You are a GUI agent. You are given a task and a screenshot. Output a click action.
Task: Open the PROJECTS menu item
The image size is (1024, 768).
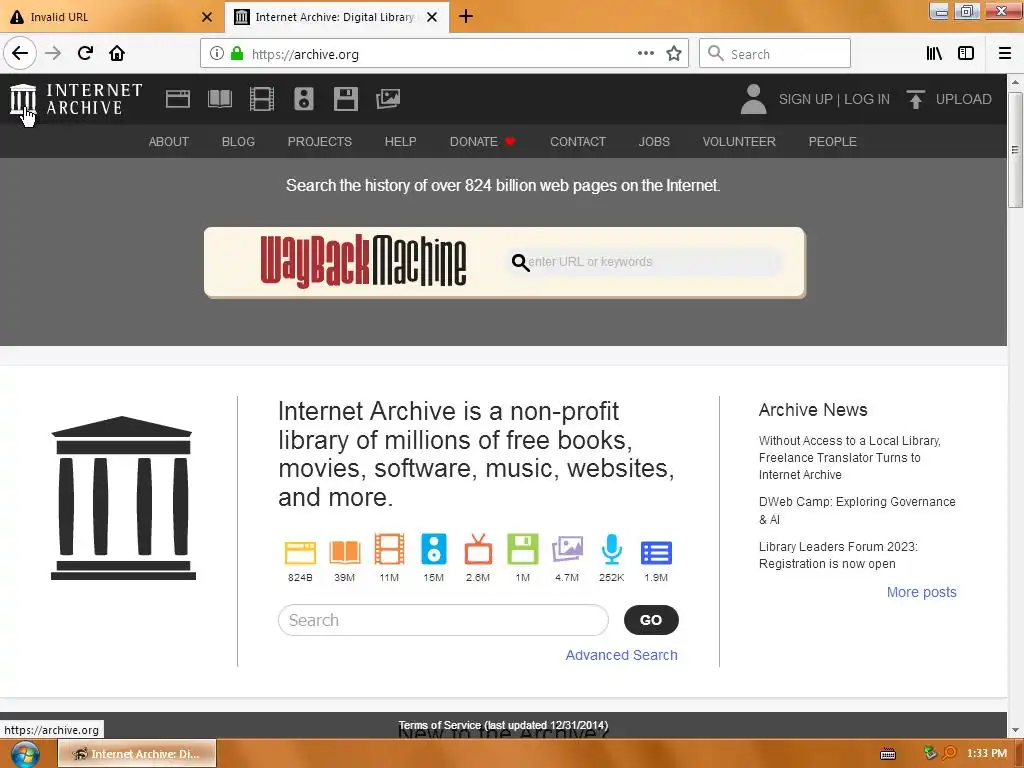coord(319,142)
